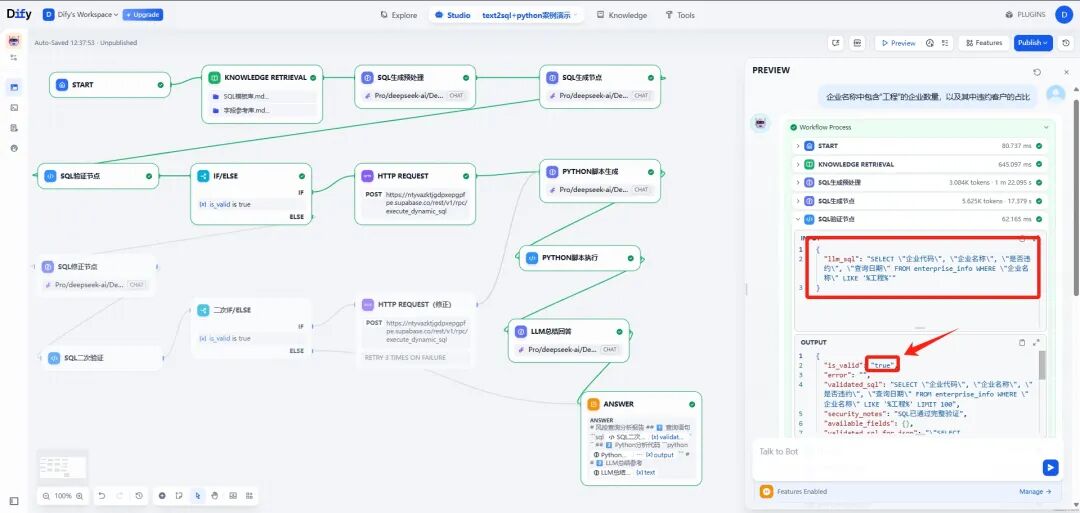Select the hand pan tool
Screen dimensions: 1080x513
point(214,495)
